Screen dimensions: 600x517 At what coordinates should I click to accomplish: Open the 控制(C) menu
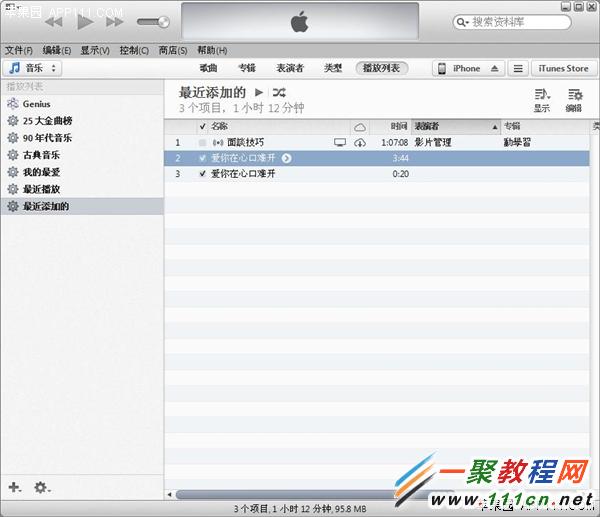click(134, 50)
